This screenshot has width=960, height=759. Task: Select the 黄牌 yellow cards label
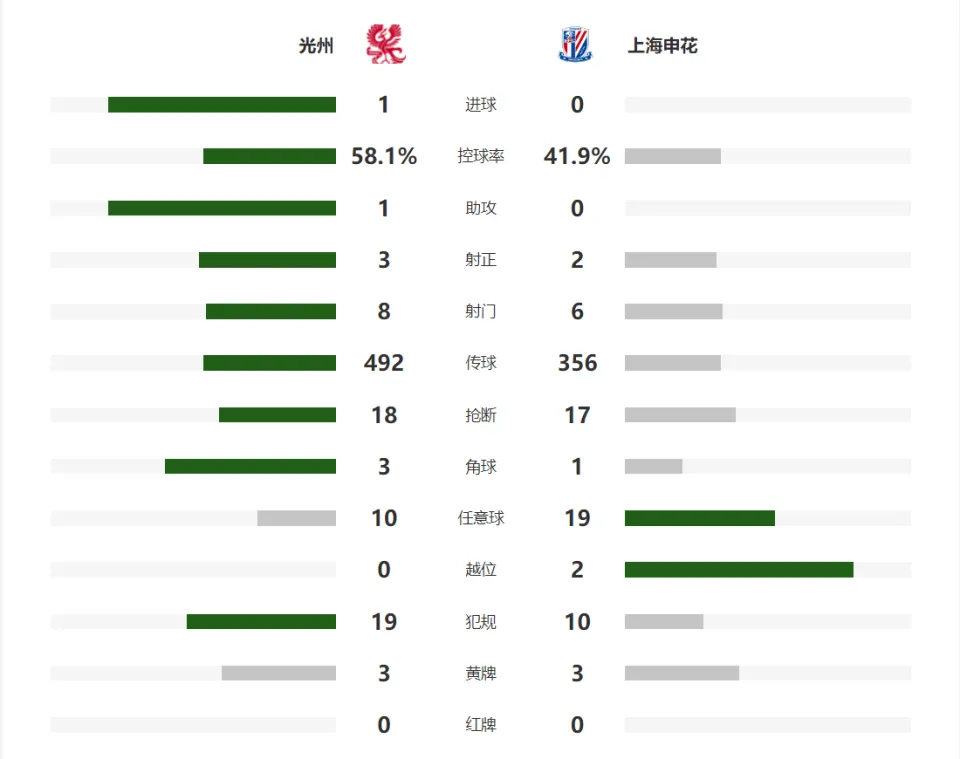pos(481,673)
